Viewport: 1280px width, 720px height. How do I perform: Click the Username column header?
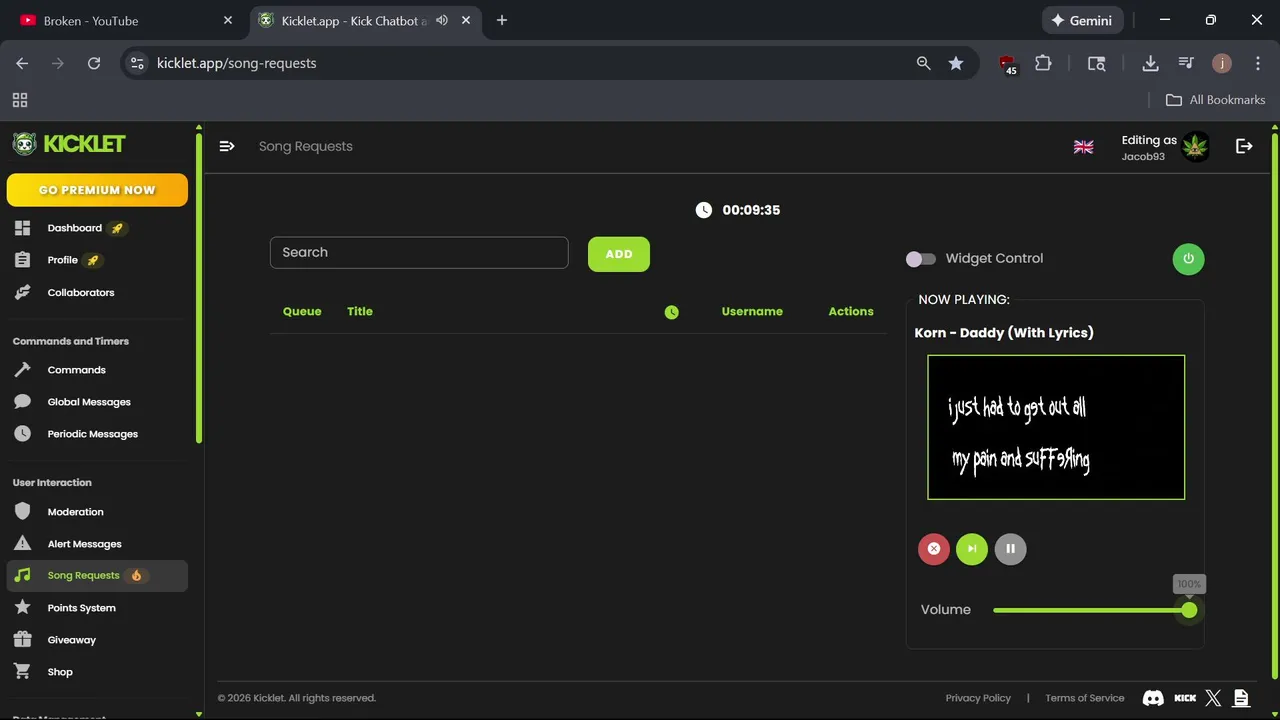[x=752, y=312]
